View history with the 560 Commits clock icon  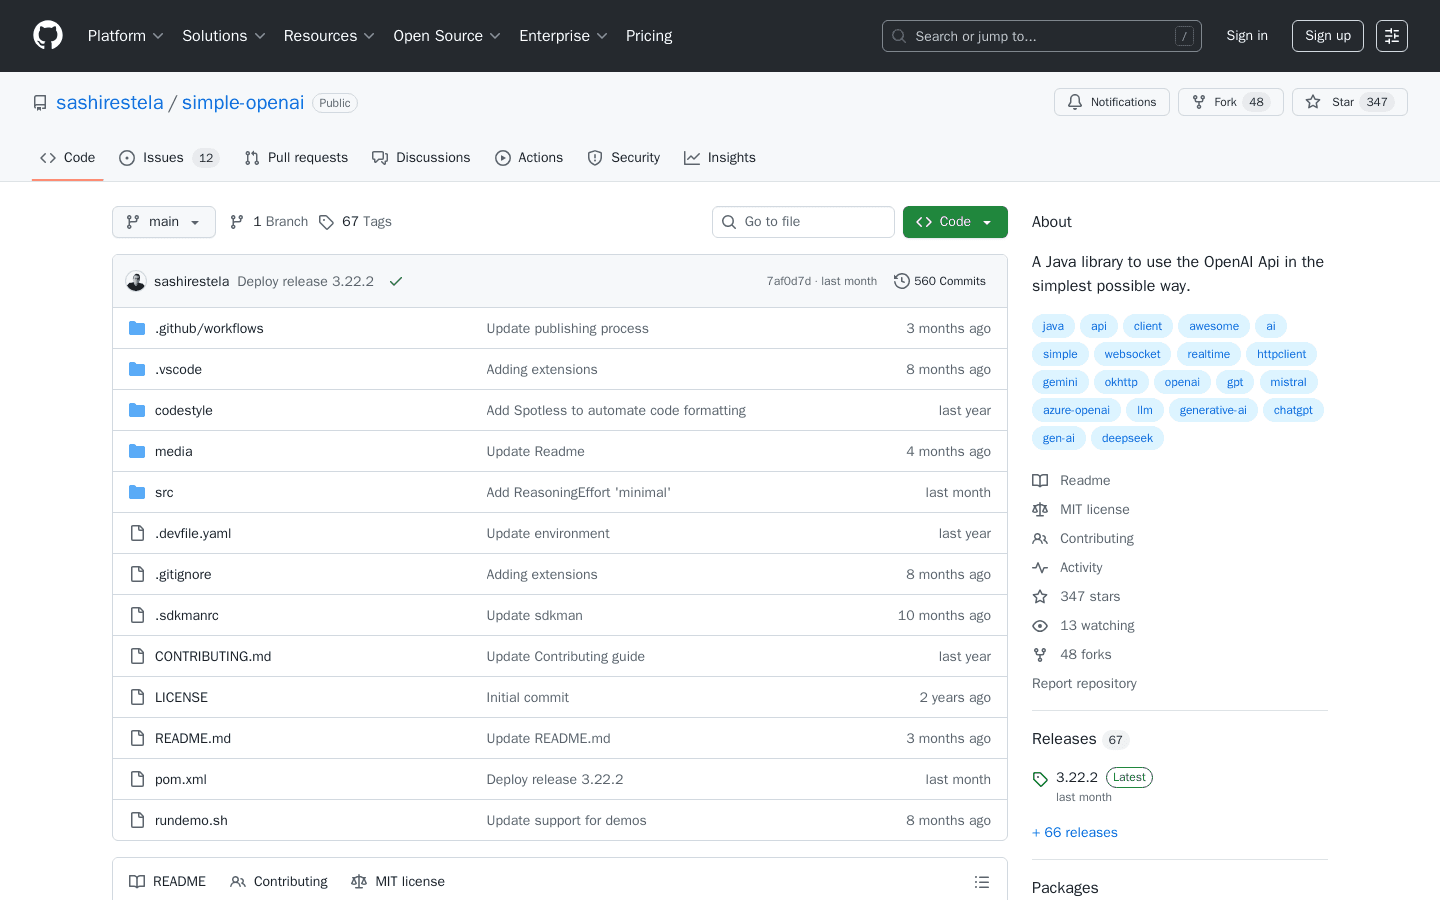coord(901,281)
